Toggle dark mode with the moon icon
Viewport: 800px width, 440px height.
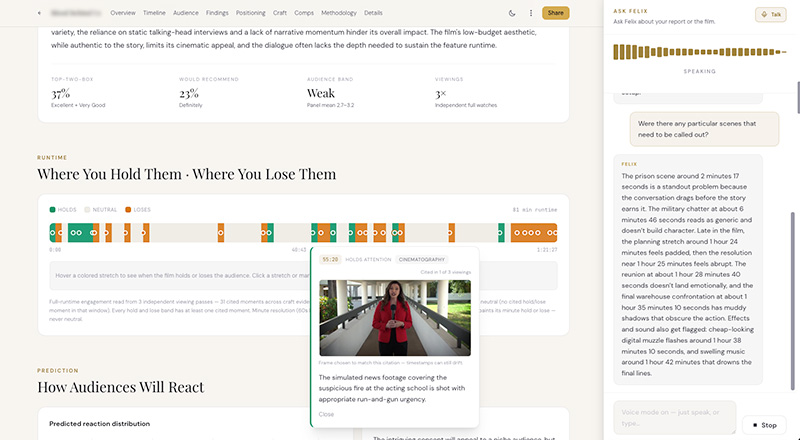pyautogui.click(x=512, y=13)
